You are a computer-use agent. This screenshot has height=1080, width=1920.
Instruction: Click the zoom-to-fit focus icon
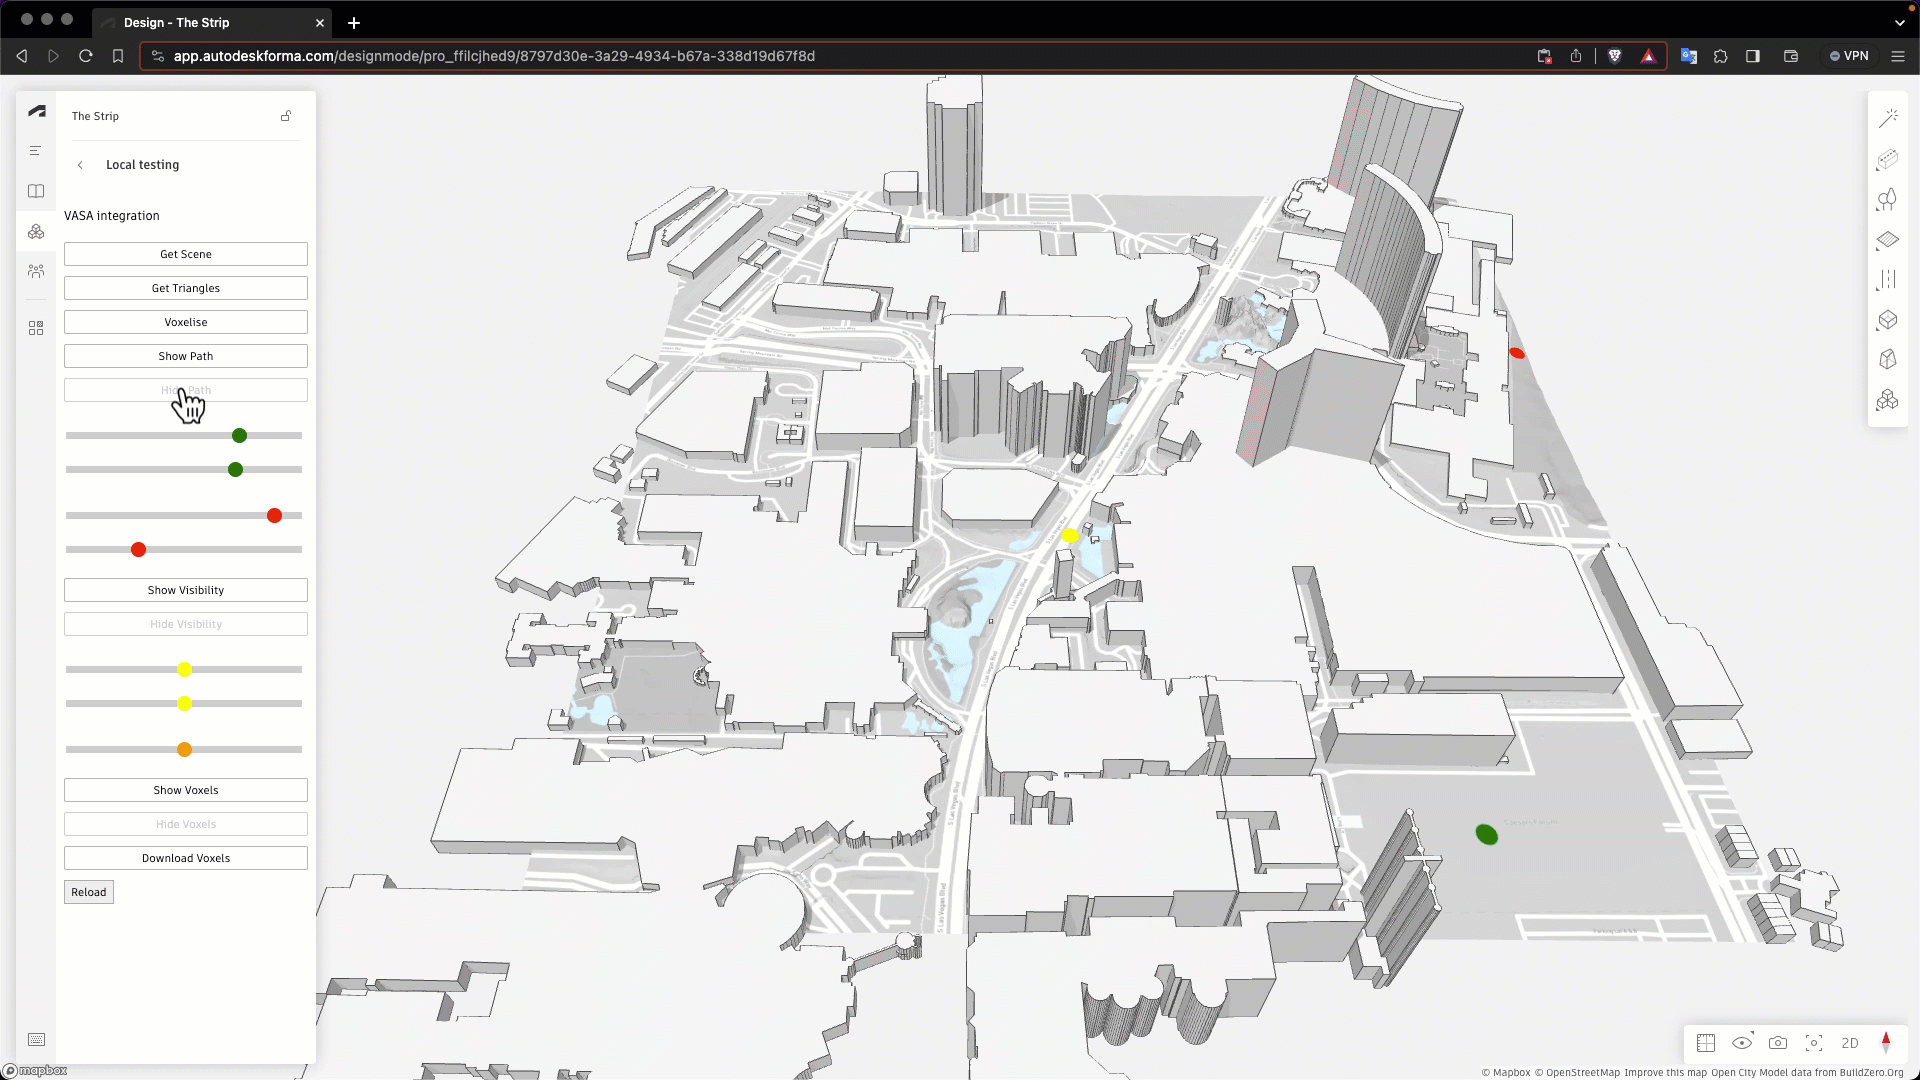coord(1813,1043)
